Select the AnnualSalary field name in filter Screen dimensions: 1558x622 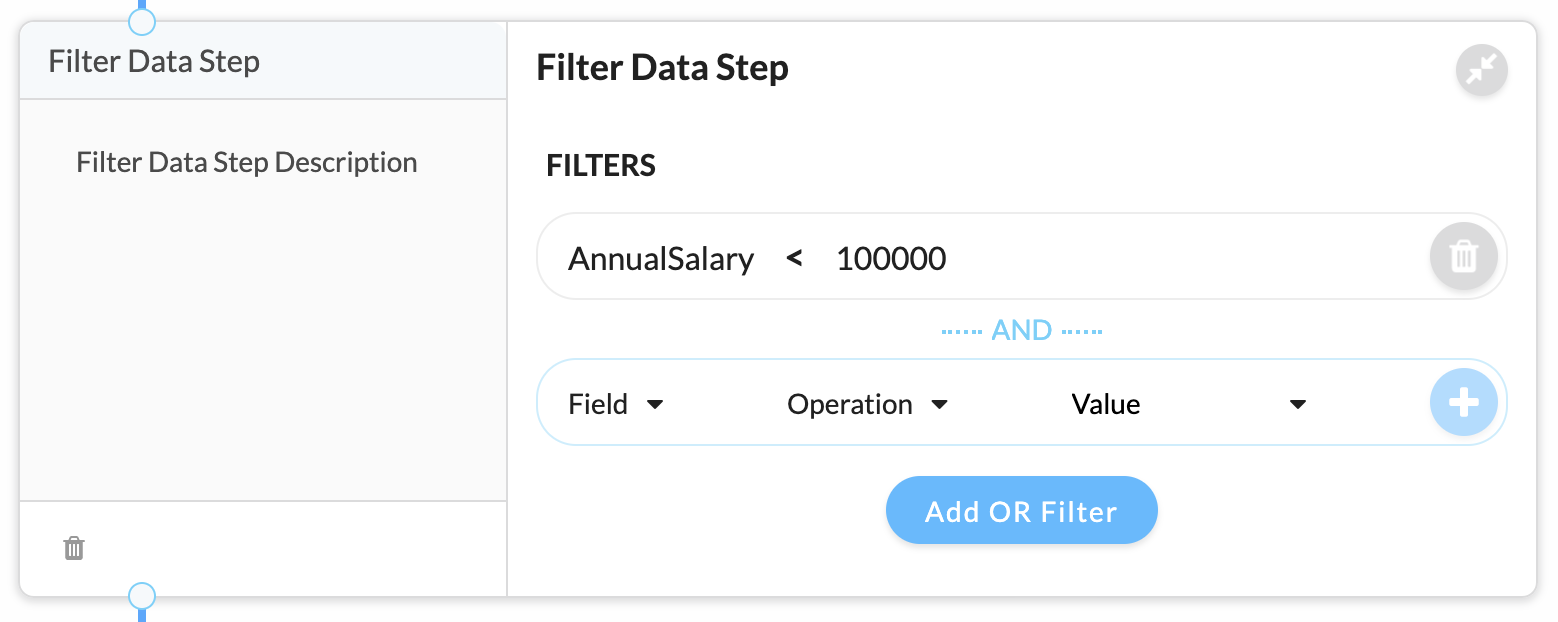[x=661, y=259]
